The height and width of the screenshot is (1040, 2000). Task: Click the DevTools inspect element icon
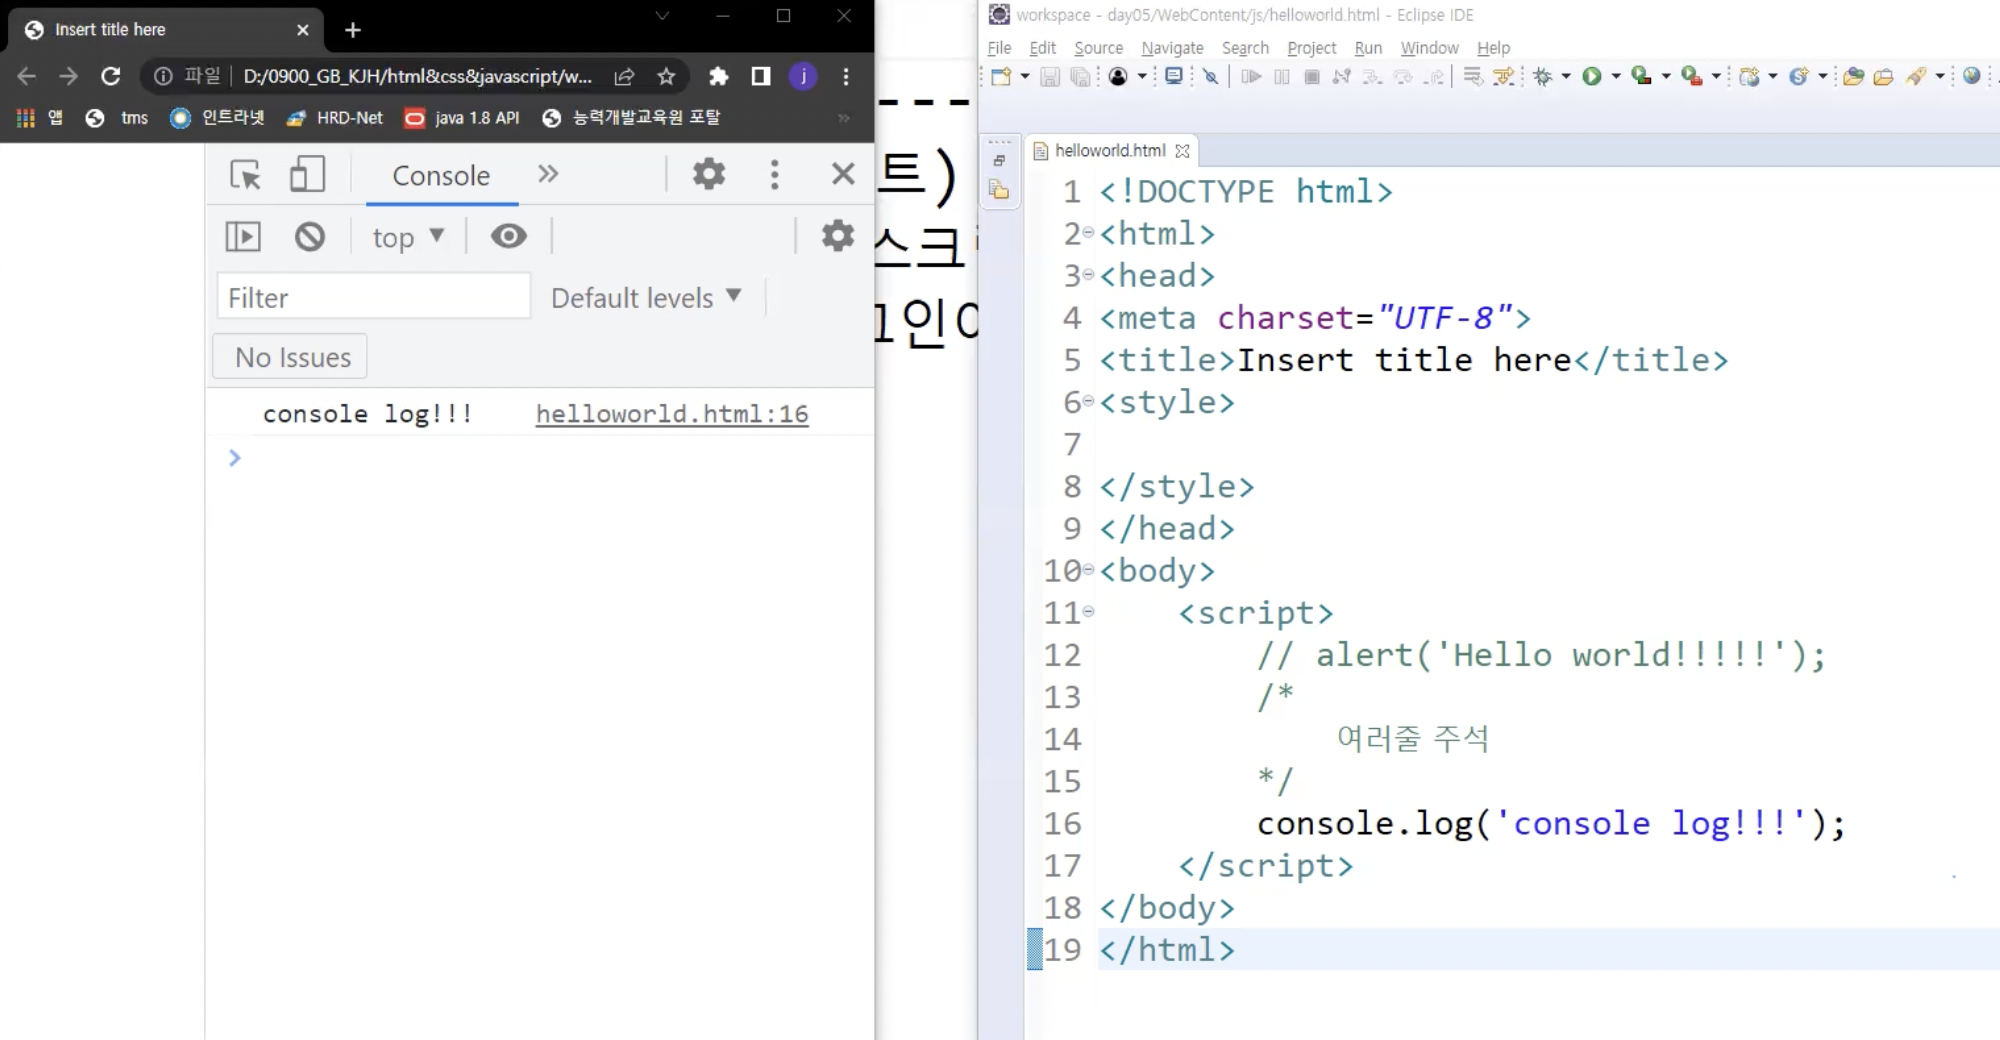tap(245, 175)
